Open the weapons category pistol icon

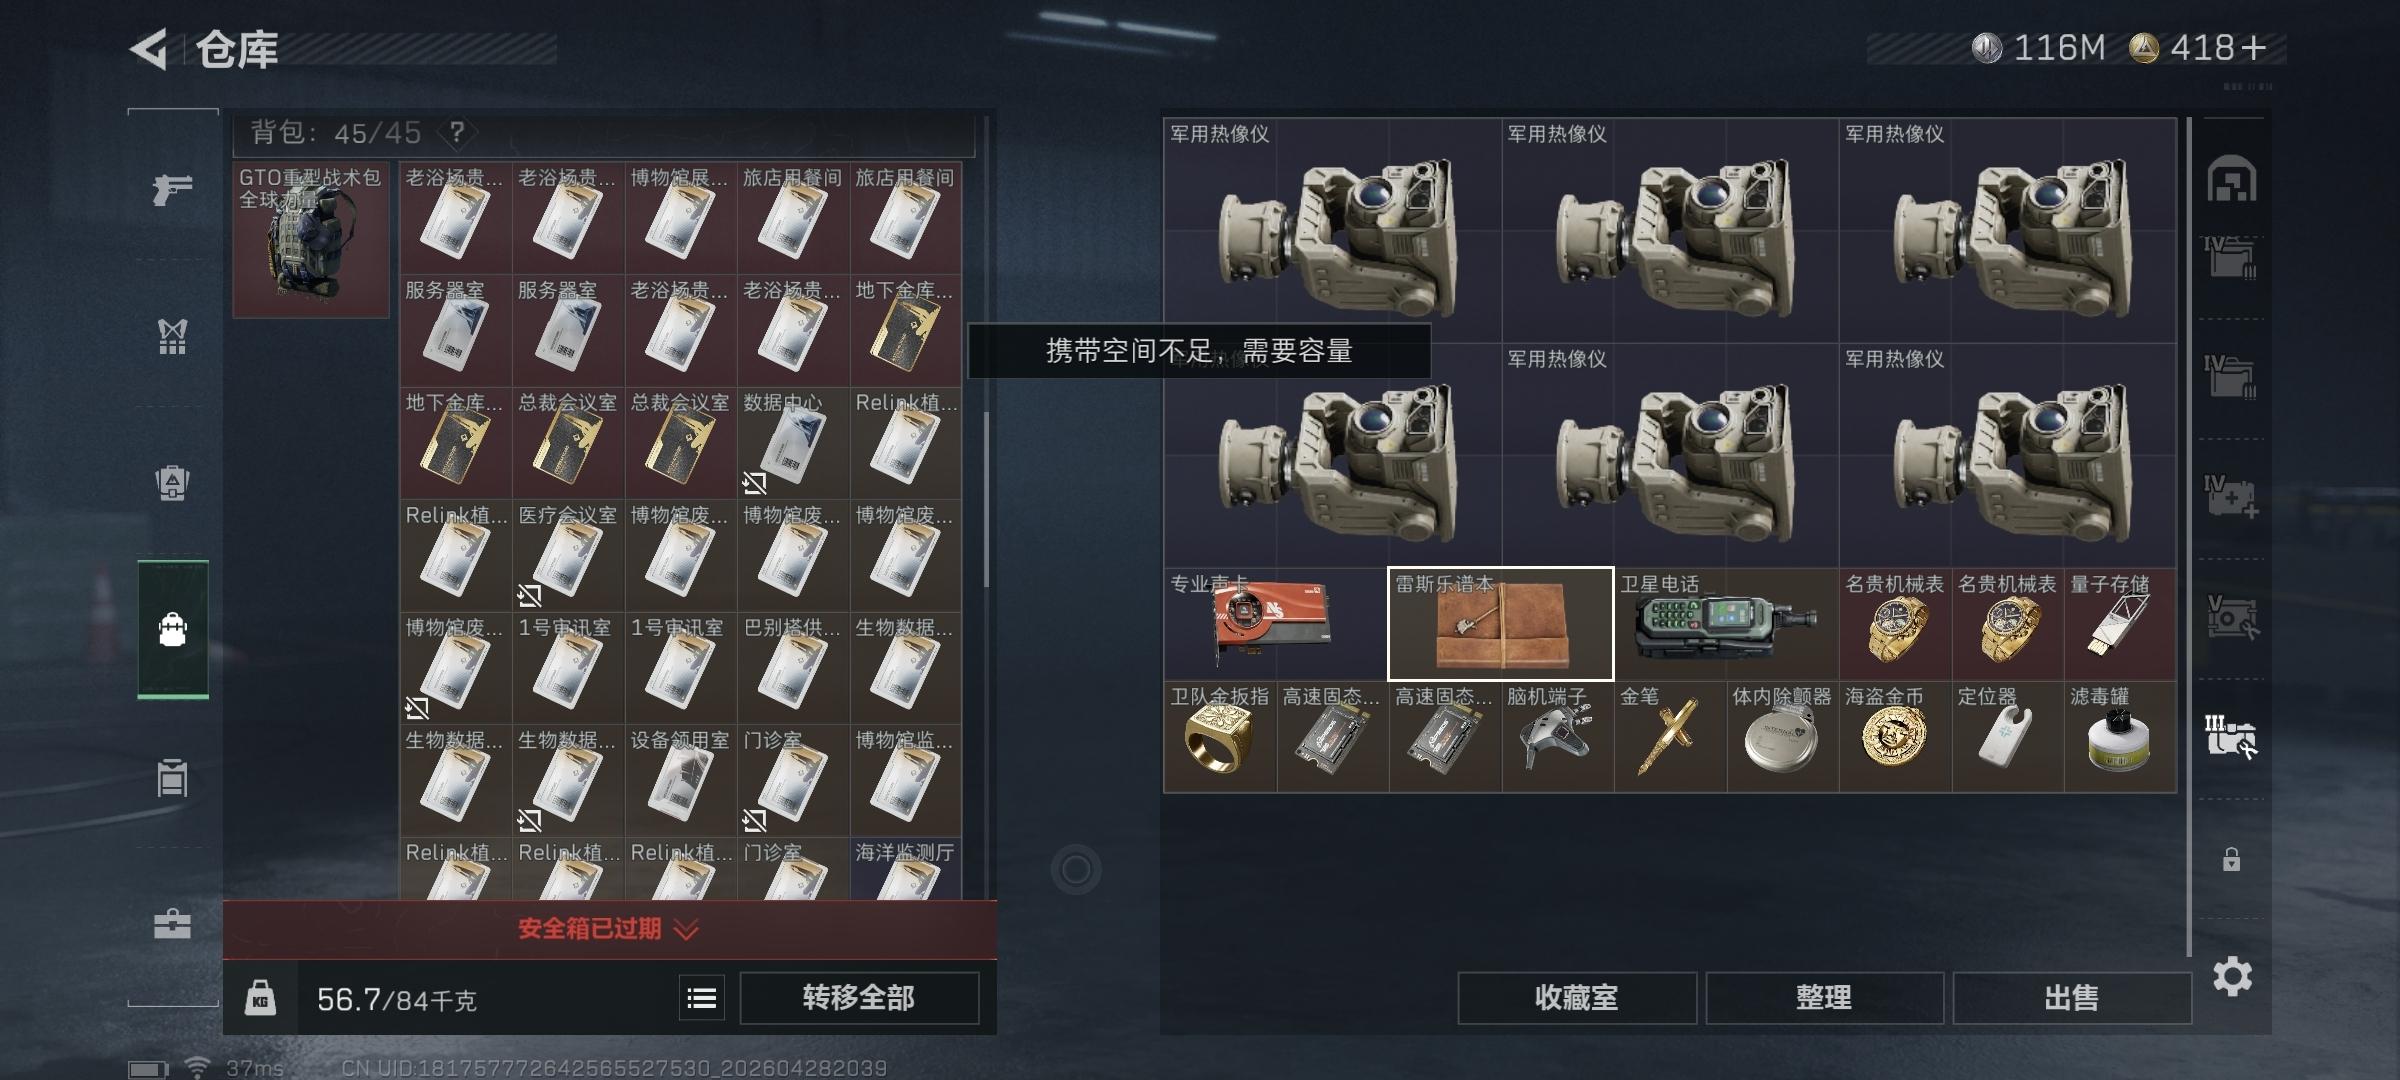pyautogui.click(x=172, y=188)
